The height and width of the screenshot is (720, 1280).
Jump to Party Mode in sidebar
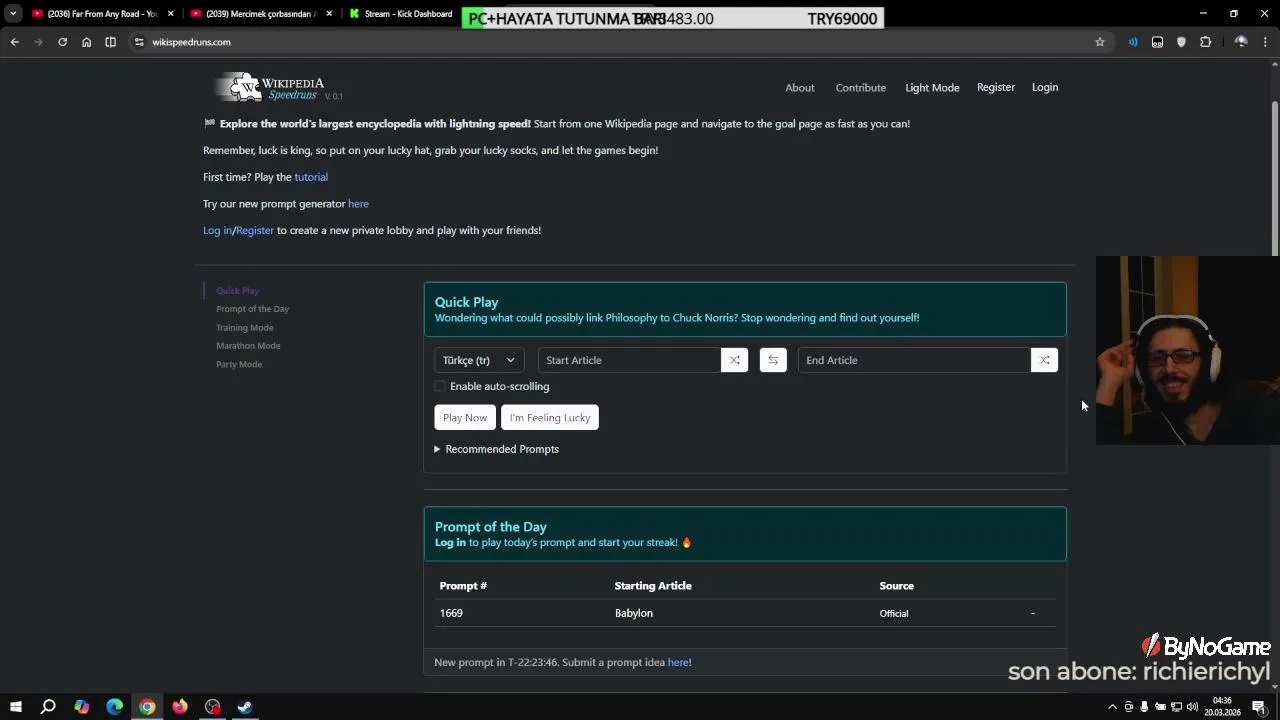click(x=239, y=364)
